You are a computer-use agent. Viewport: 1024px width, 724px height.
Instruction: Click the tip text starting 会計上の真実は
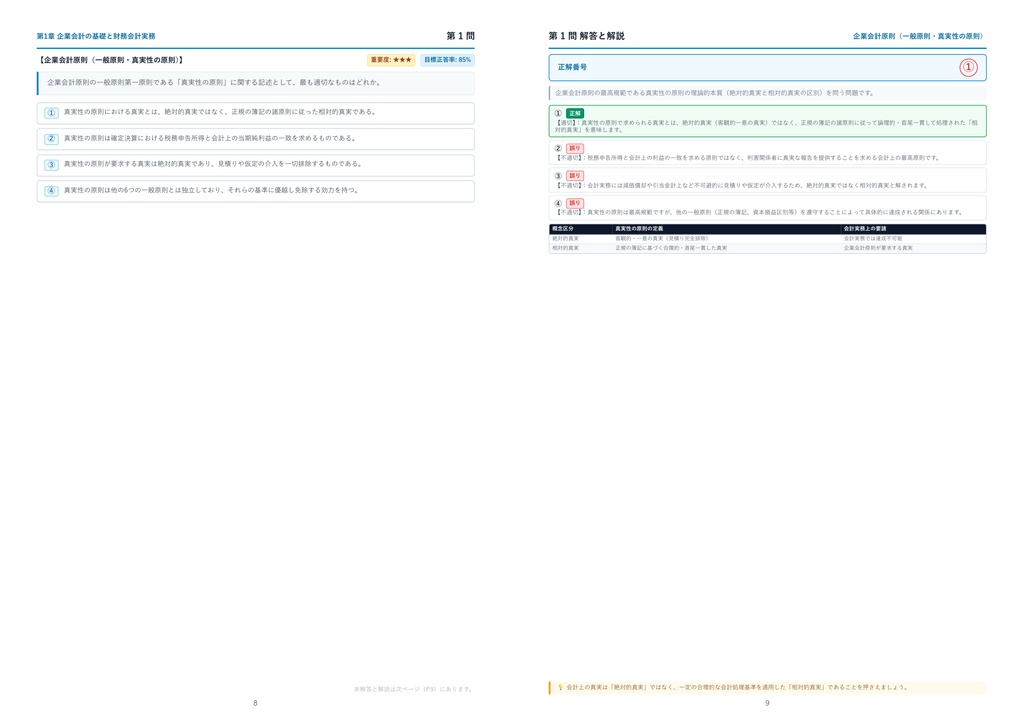pyautogui.click(x=737, y=687)
